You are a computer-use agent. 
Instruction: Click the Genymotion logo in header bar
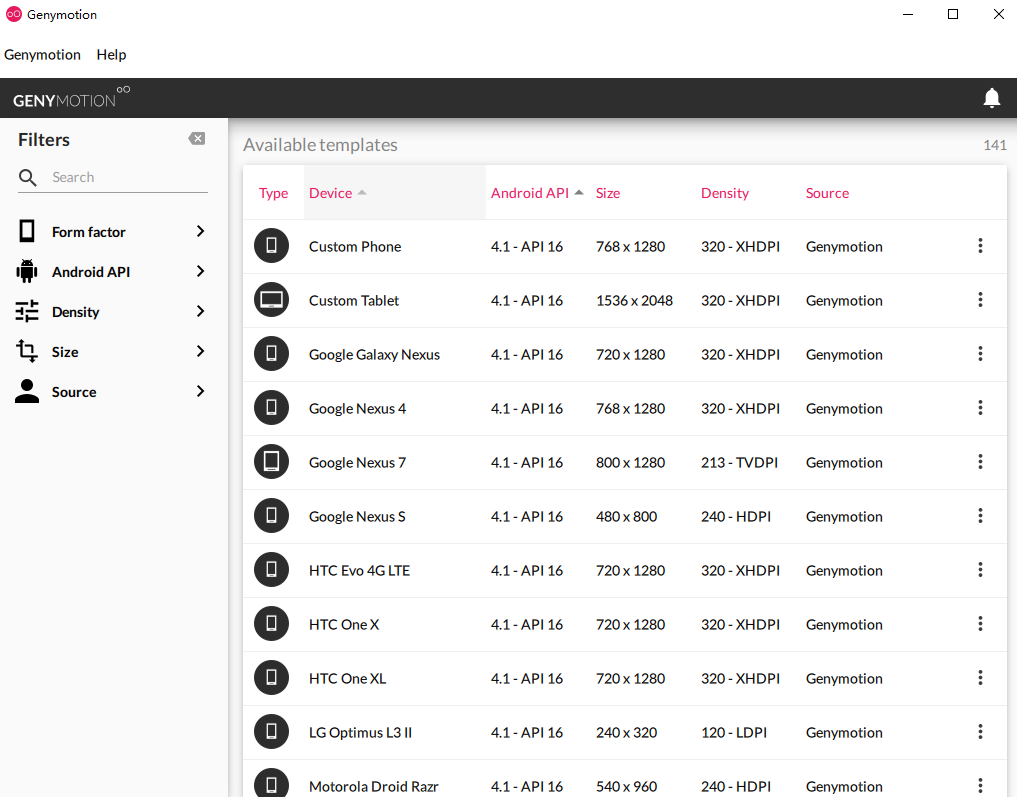click(x=71, y=98)
